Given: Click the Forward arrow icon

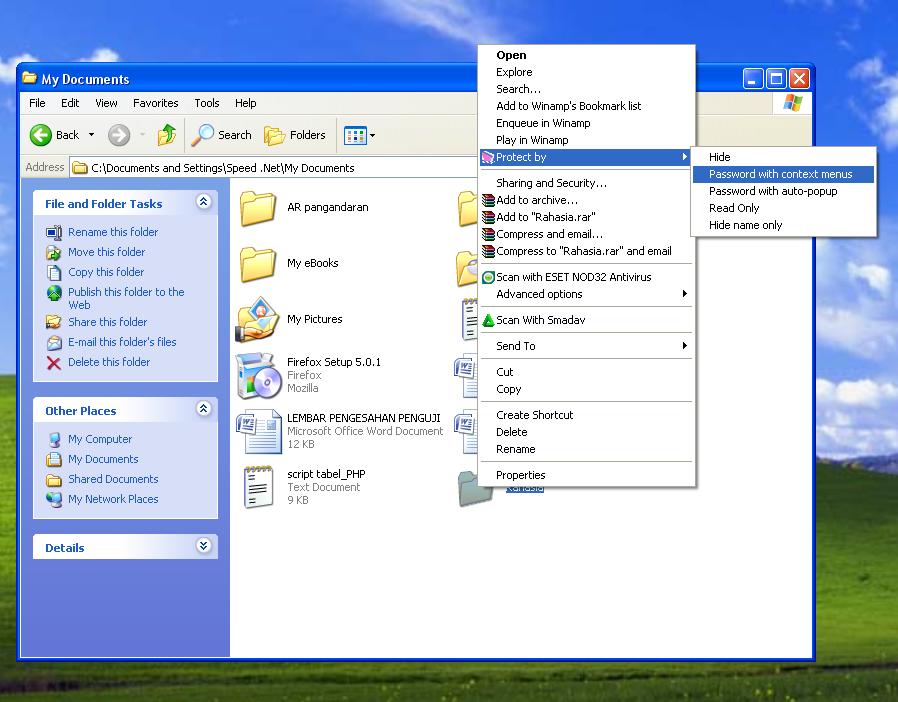Looking at the screenshot, I should pyautogui.click(x=119, y=135).
